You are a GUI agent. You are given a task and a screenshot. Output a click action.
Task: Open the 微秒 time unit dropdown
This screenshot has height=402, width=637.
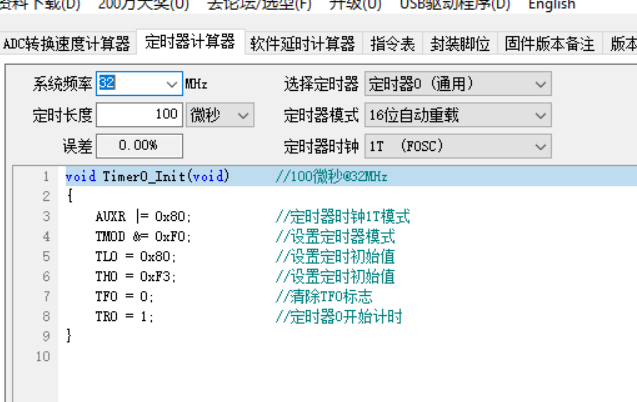tap(220, 115)
